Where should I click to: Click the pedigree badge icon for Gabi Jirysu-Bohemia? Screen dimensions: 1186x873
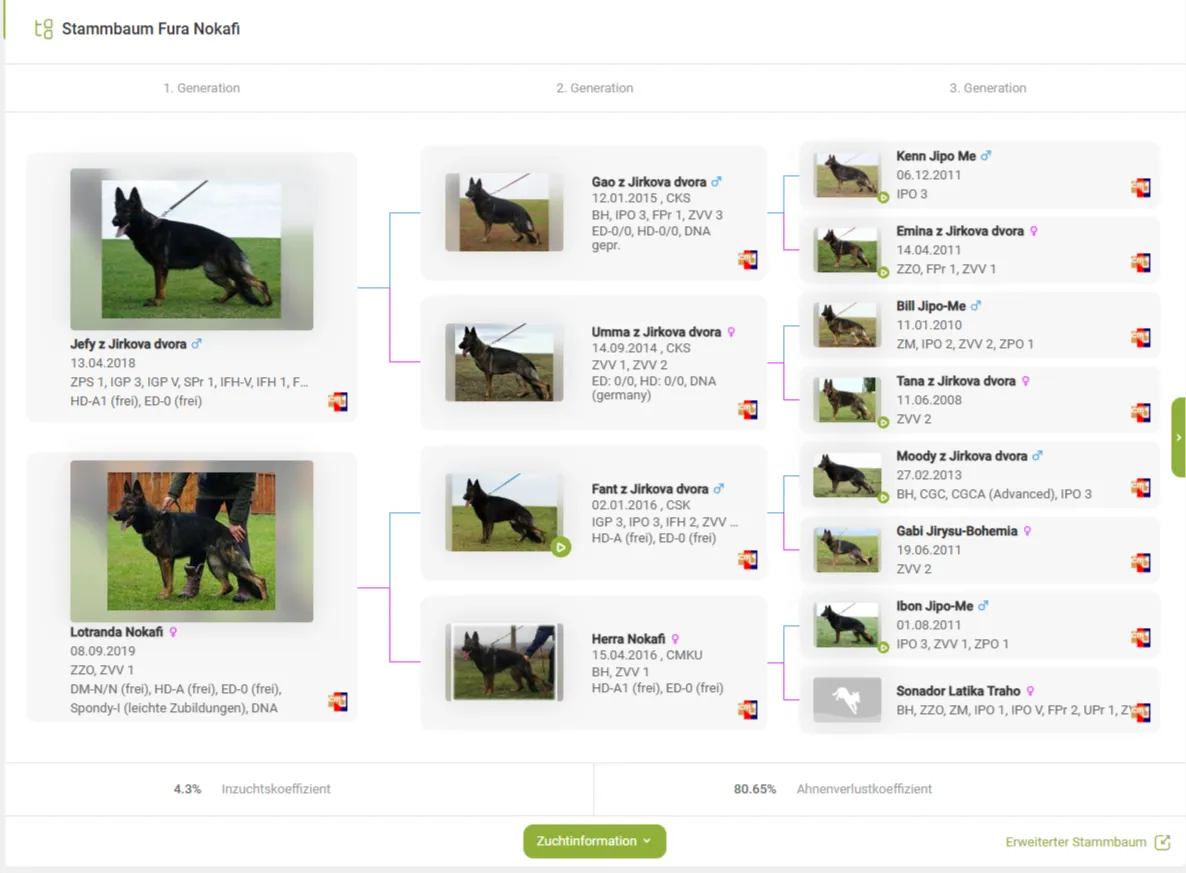point(1141,563)
